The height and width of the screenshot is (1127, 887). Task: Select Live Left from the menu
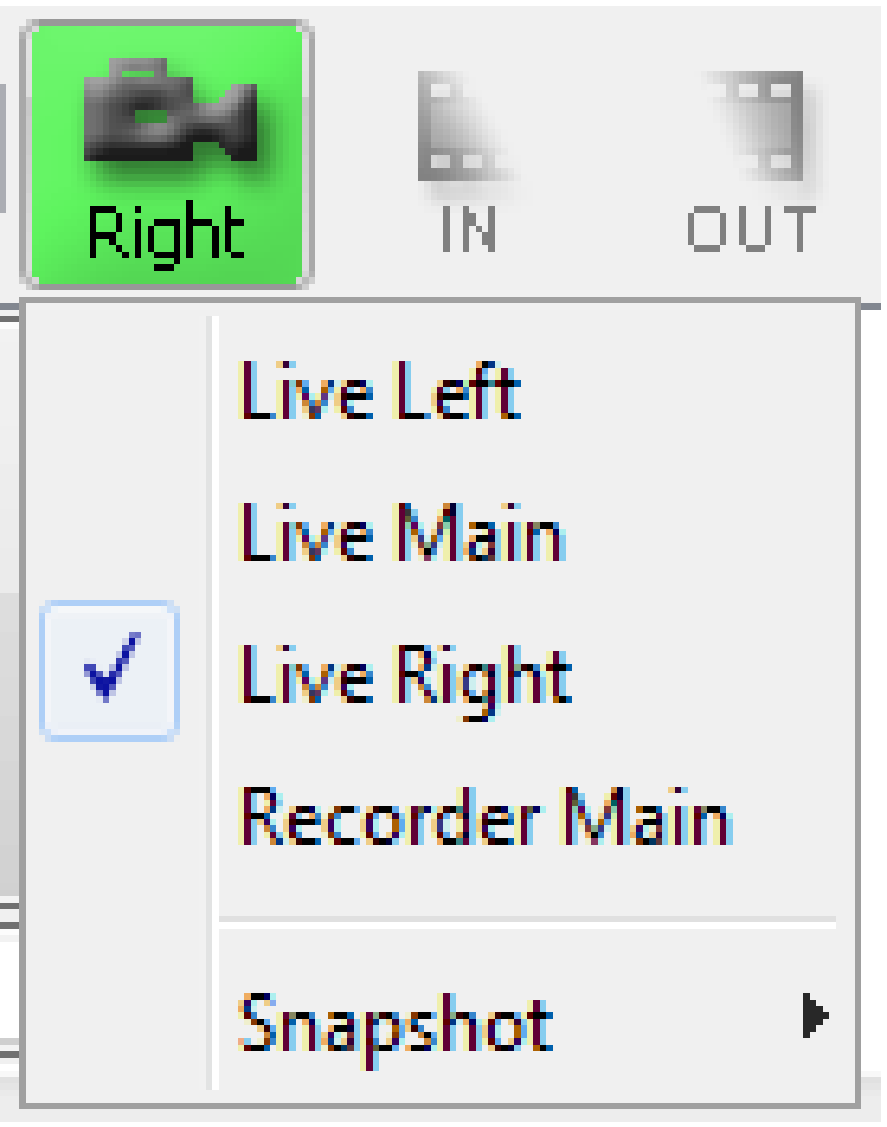[x=380, y=390]
